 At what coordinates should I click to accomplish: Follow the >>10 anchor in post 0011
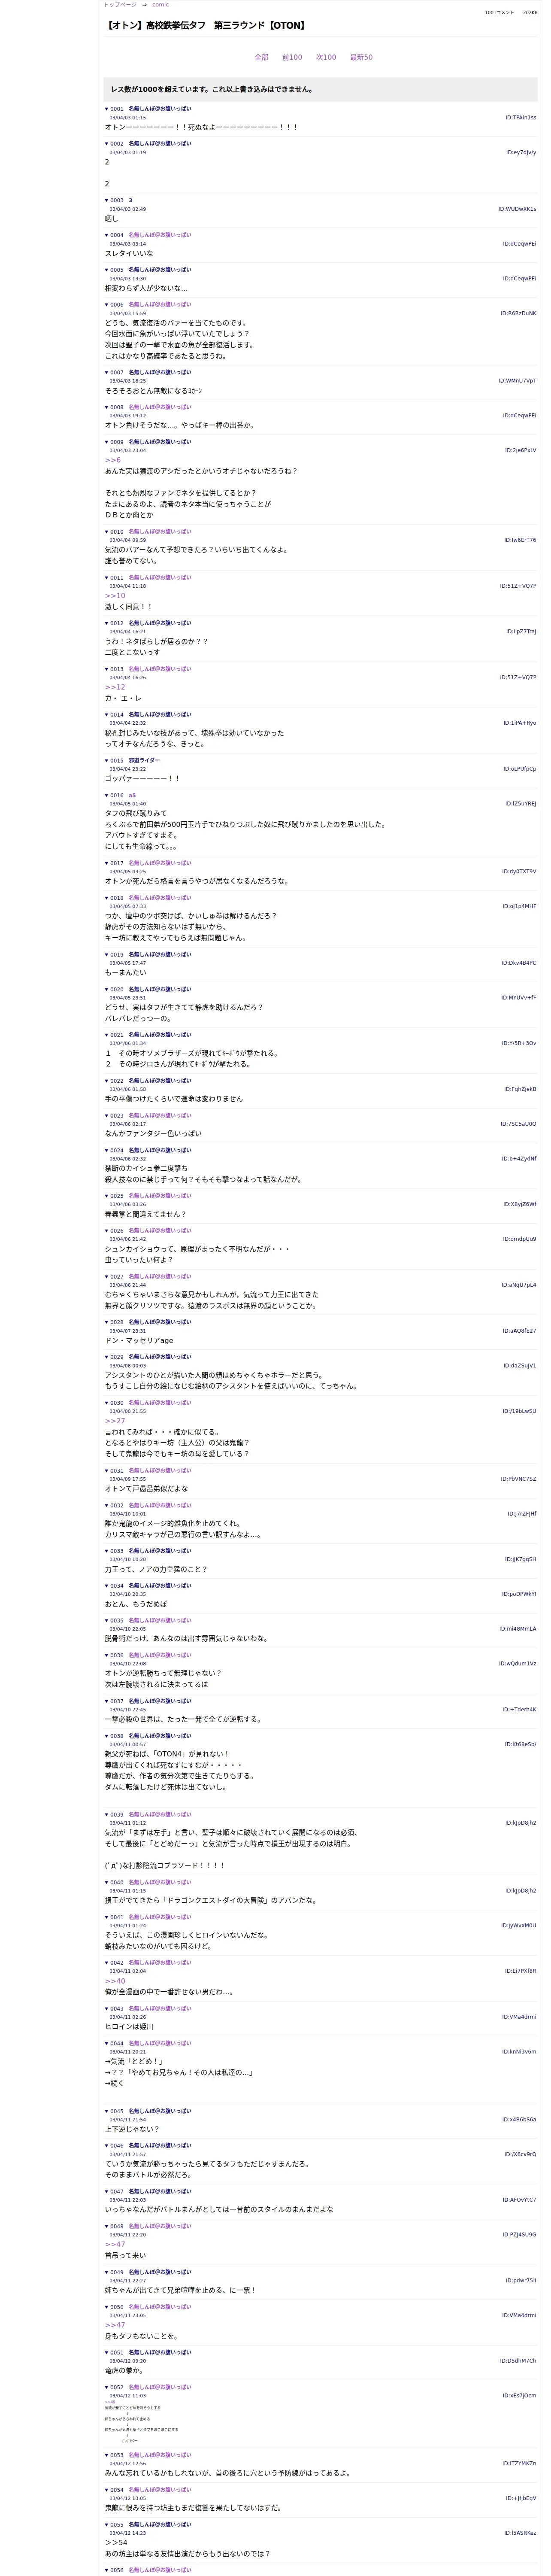(x=115, y=596)
